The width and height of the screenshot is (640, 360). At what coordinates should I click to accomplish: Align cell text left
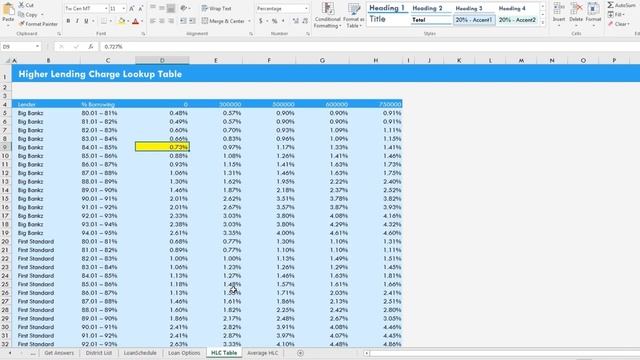tap(153, 21)
